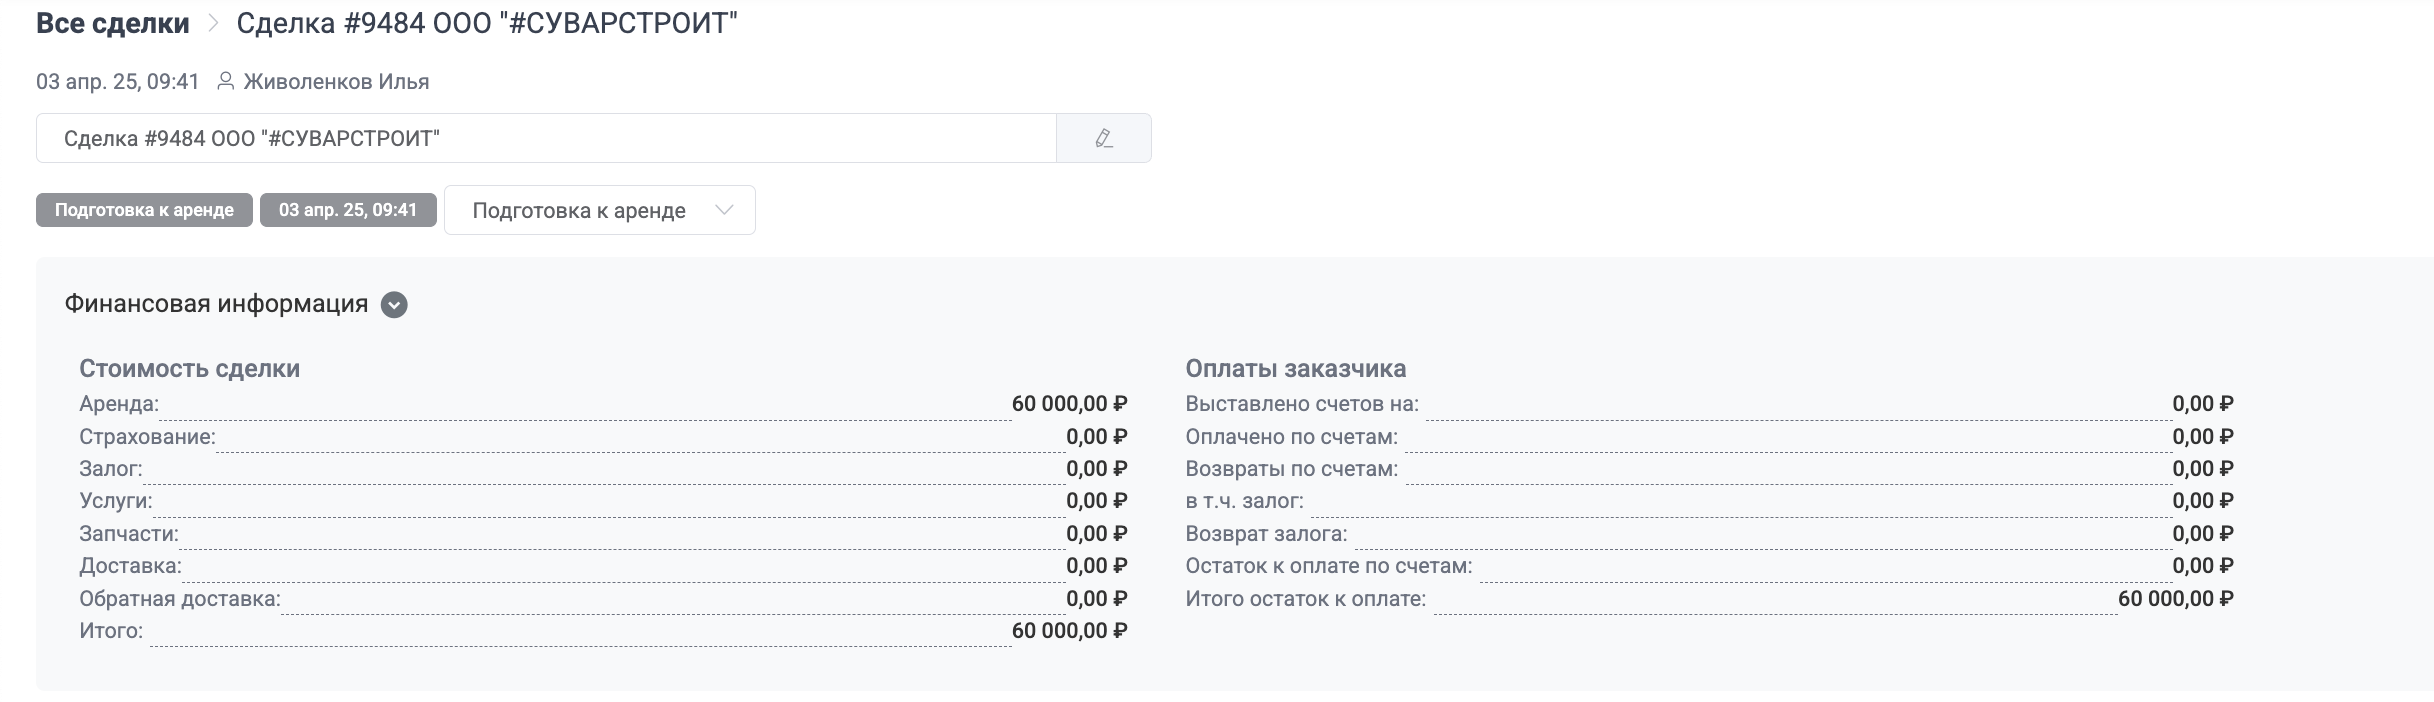2434x702 pixels.
Task: Click the grey Подготовка к аренде status badge
Action: tap(144, 210)
